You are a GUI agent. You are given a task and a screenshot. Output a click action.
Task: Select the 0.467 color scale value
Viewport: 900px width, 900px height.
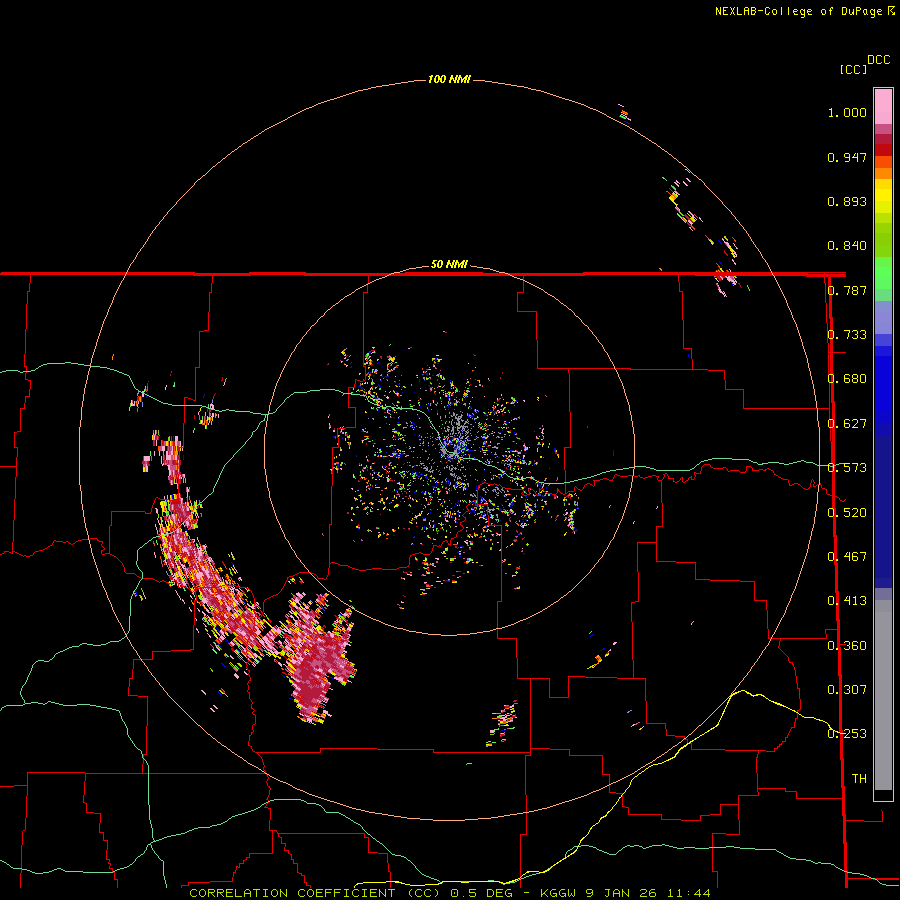[x=847, y=556]
